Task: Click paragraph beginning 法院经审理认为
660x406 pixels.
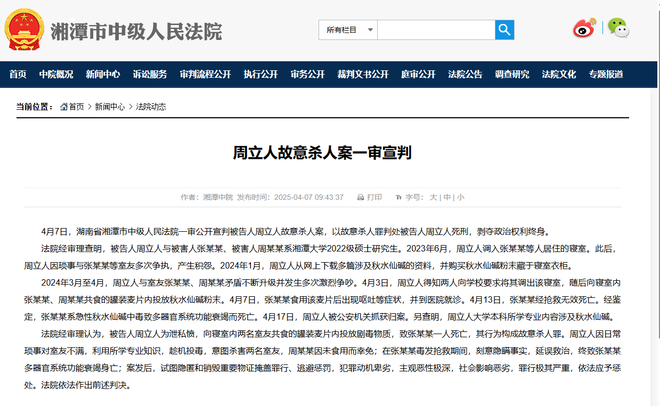Action: tap(322, 359)
